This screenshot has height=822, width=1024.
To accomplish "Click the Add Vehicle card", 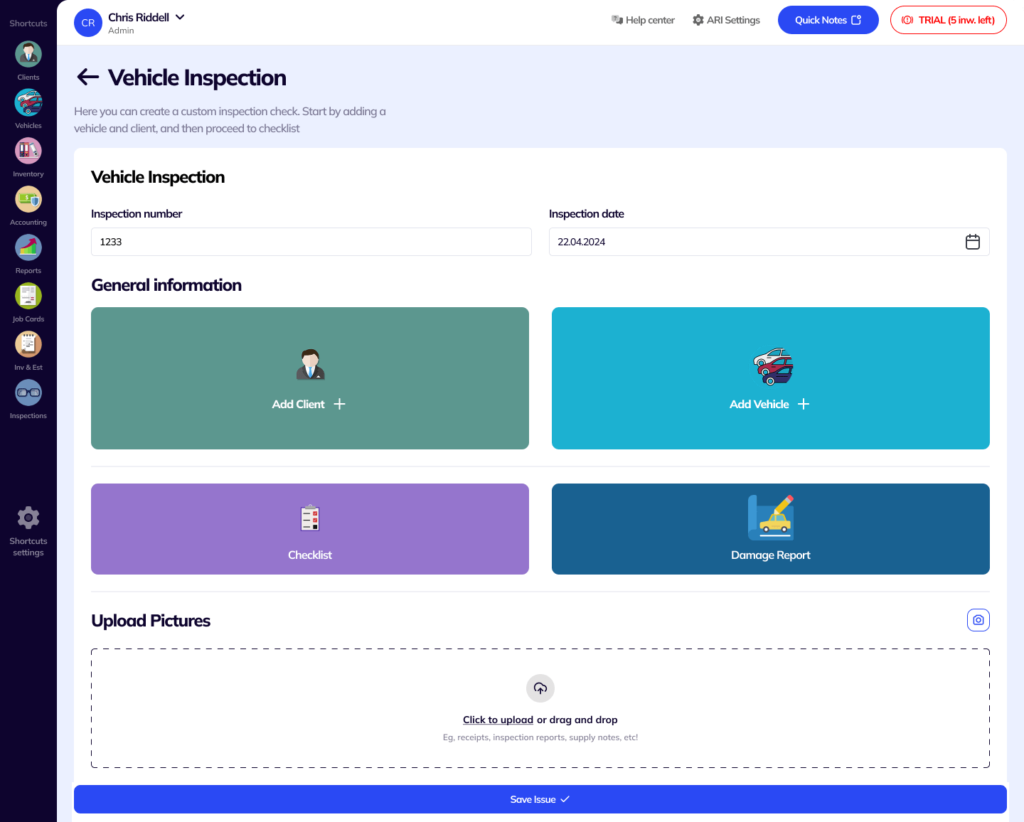I will pos(771,378).
